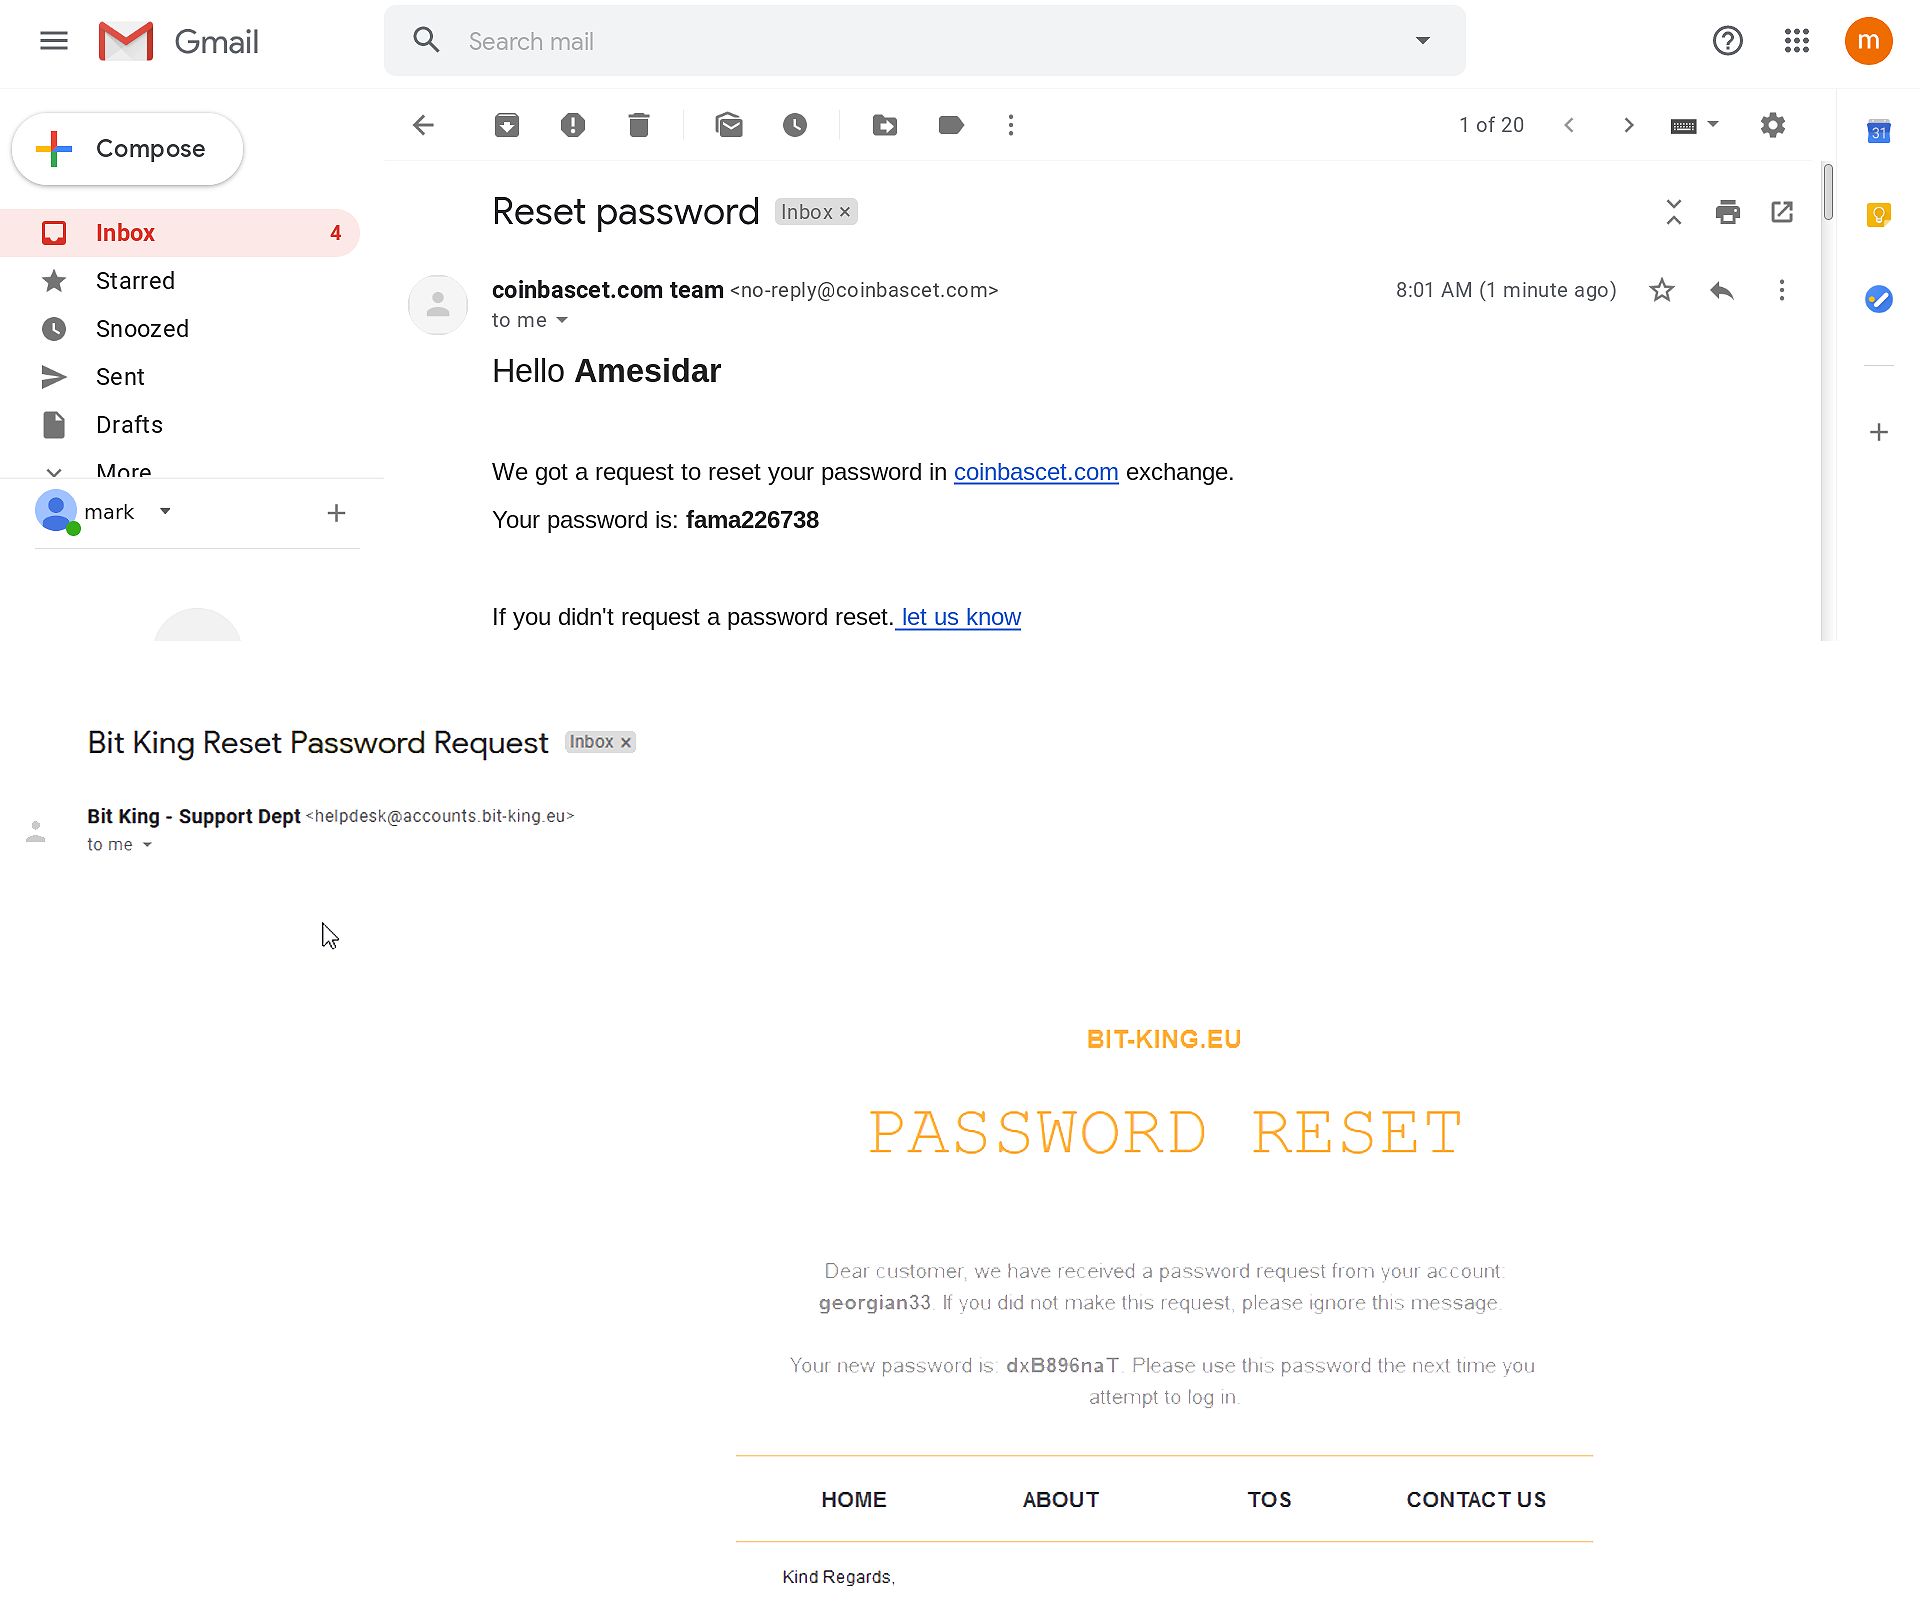Click the report spam icon
Image resolution: width=1920 pixels, height=1605 pixels.
(x=571, y=124)
